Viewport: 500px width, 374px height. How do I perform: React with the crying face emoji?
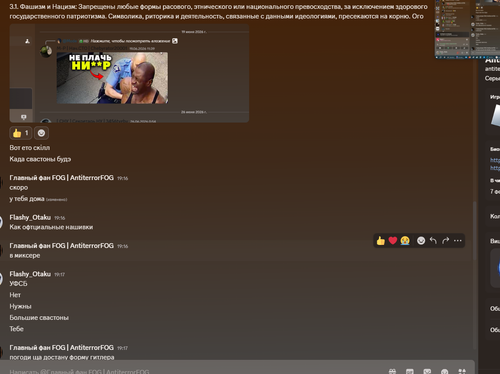[x=405, y=241]
